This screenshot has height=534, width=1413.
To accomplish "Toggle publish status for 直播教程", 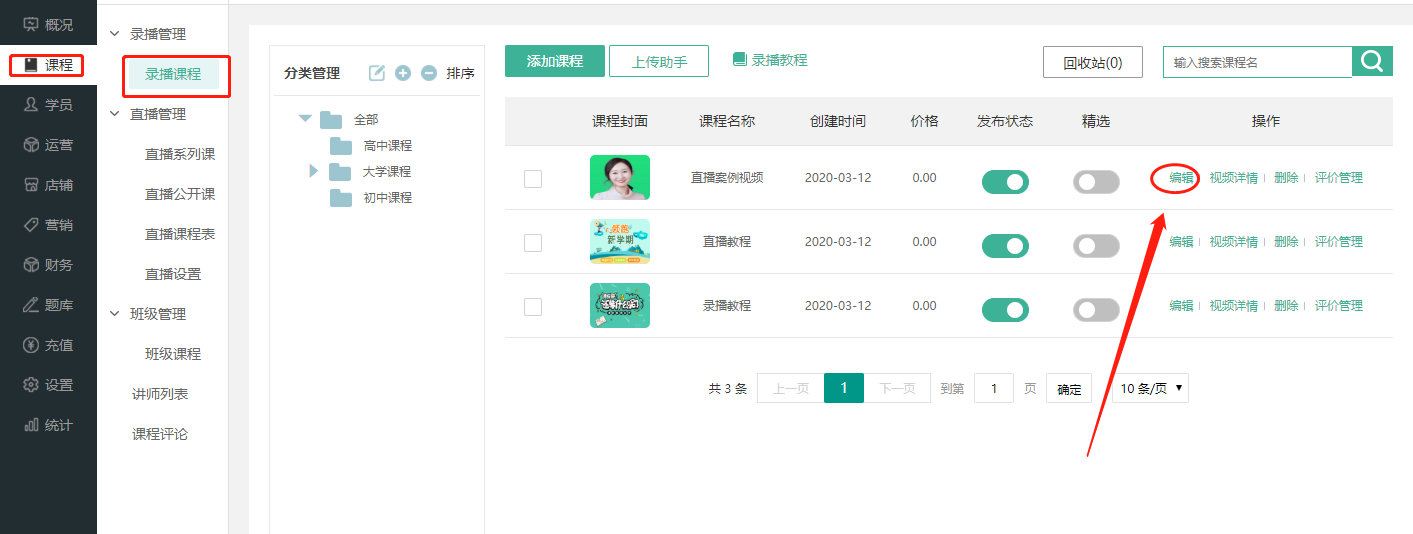I will pos(1005,246).
